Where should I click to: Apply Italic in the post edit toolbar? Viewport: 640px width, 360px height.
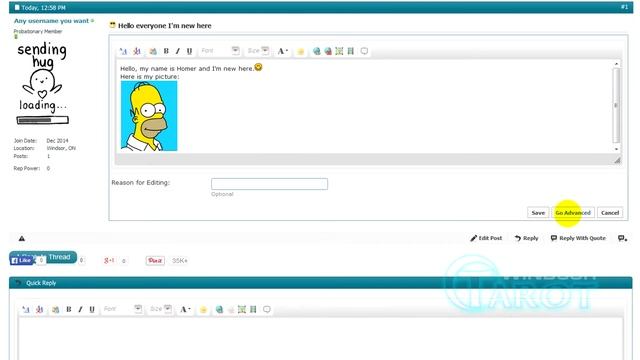tap(178, 51)
